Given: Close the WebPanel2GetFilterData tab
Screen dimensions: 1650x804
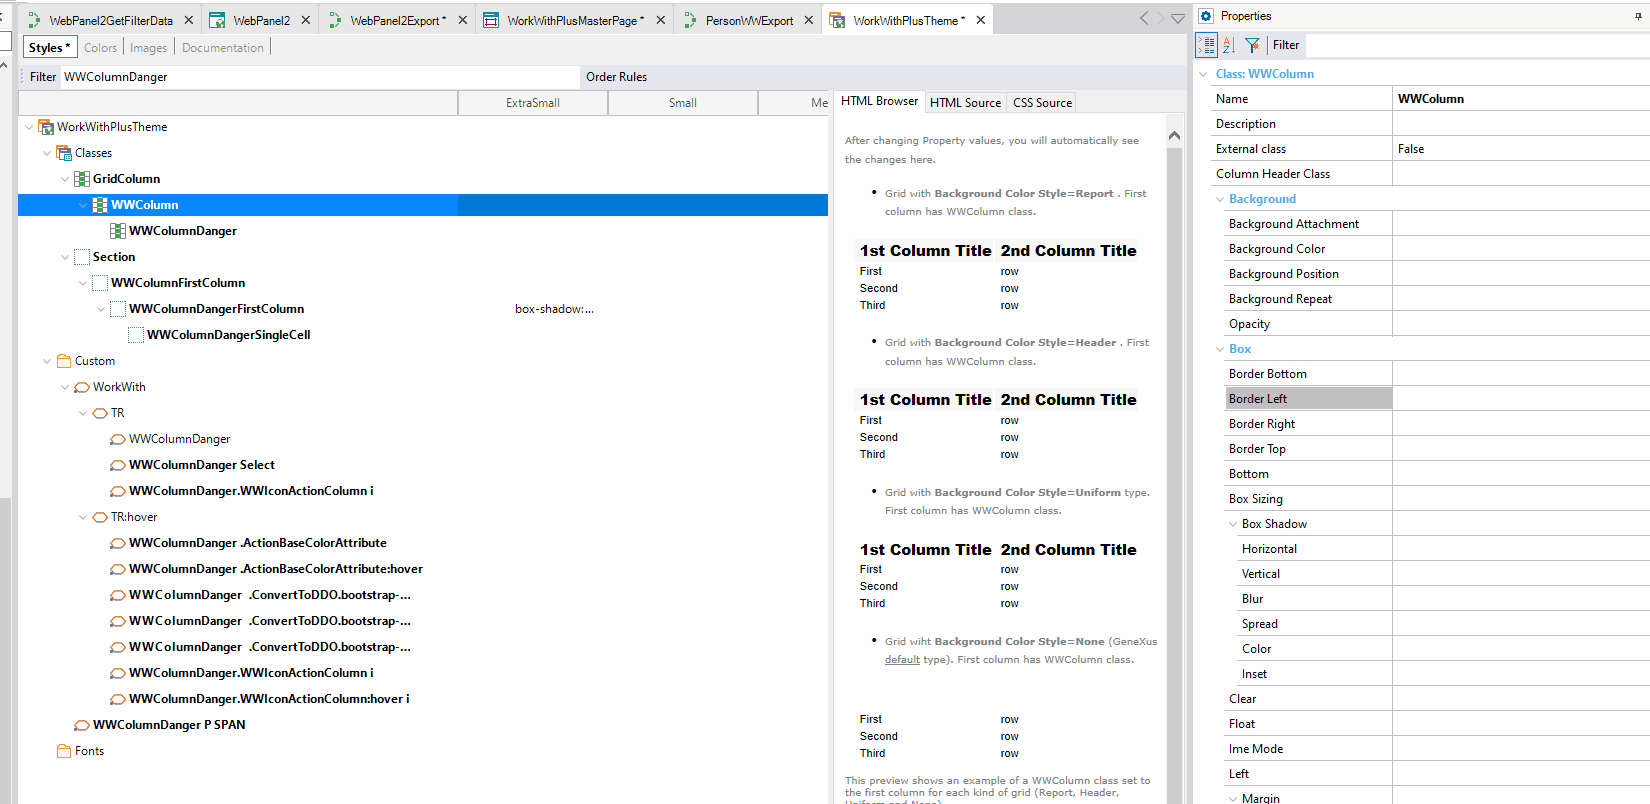Looking at the screenshot, I should pos(188,20).
